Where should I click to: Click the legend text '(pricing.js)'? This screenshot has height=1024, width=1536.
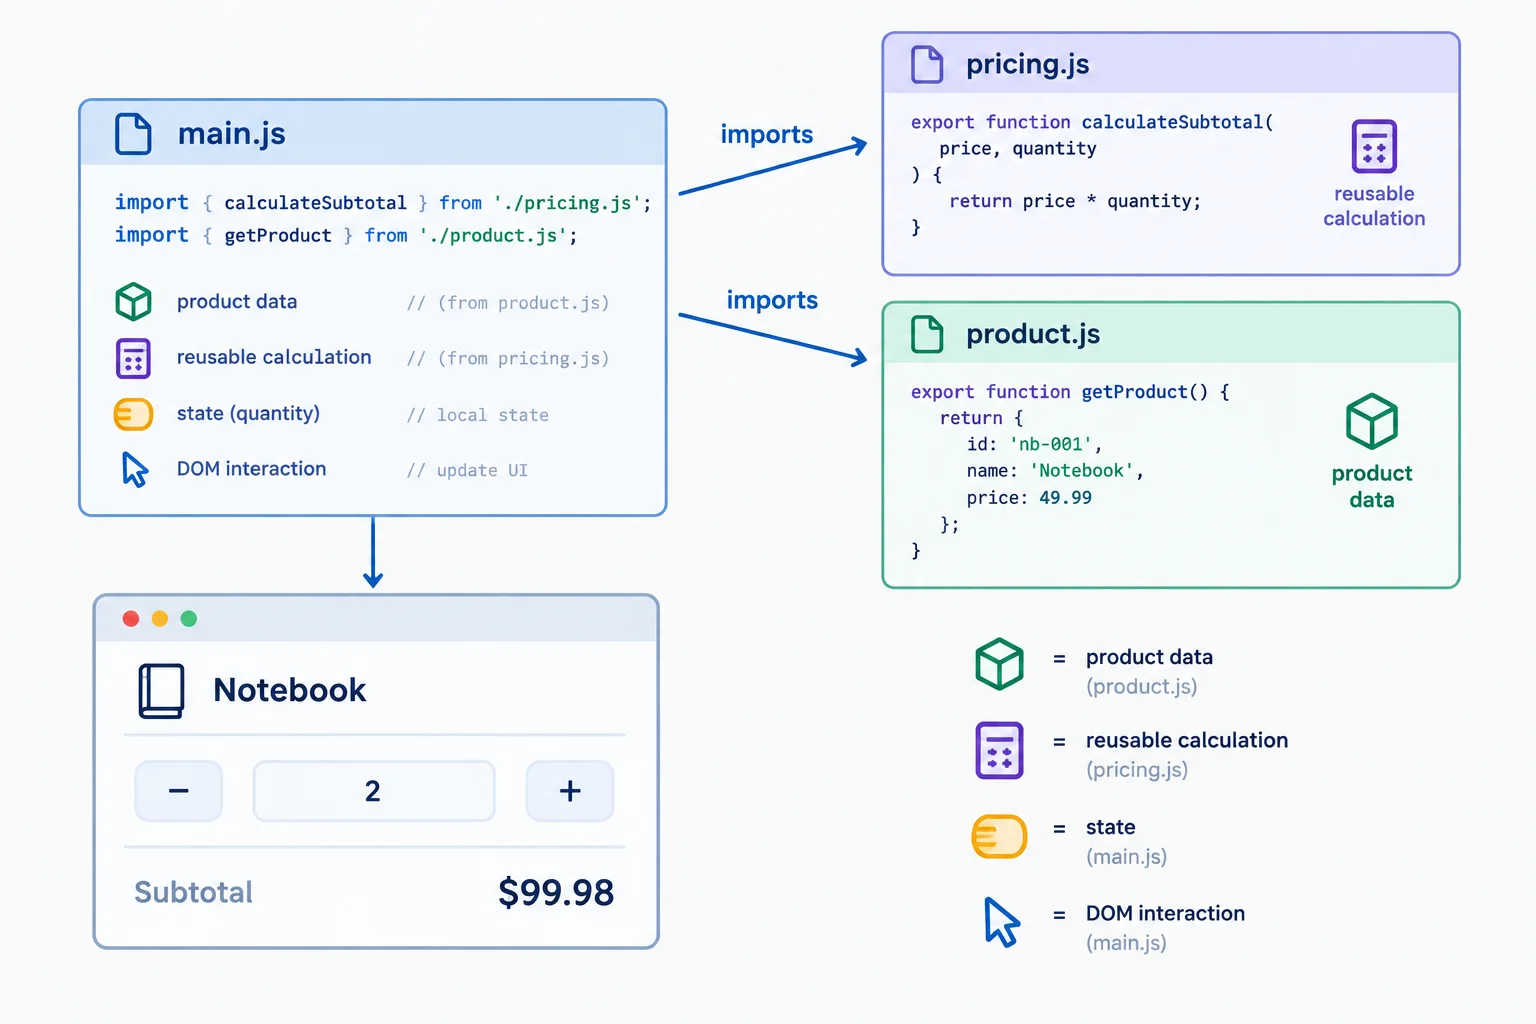(1137, 770)
